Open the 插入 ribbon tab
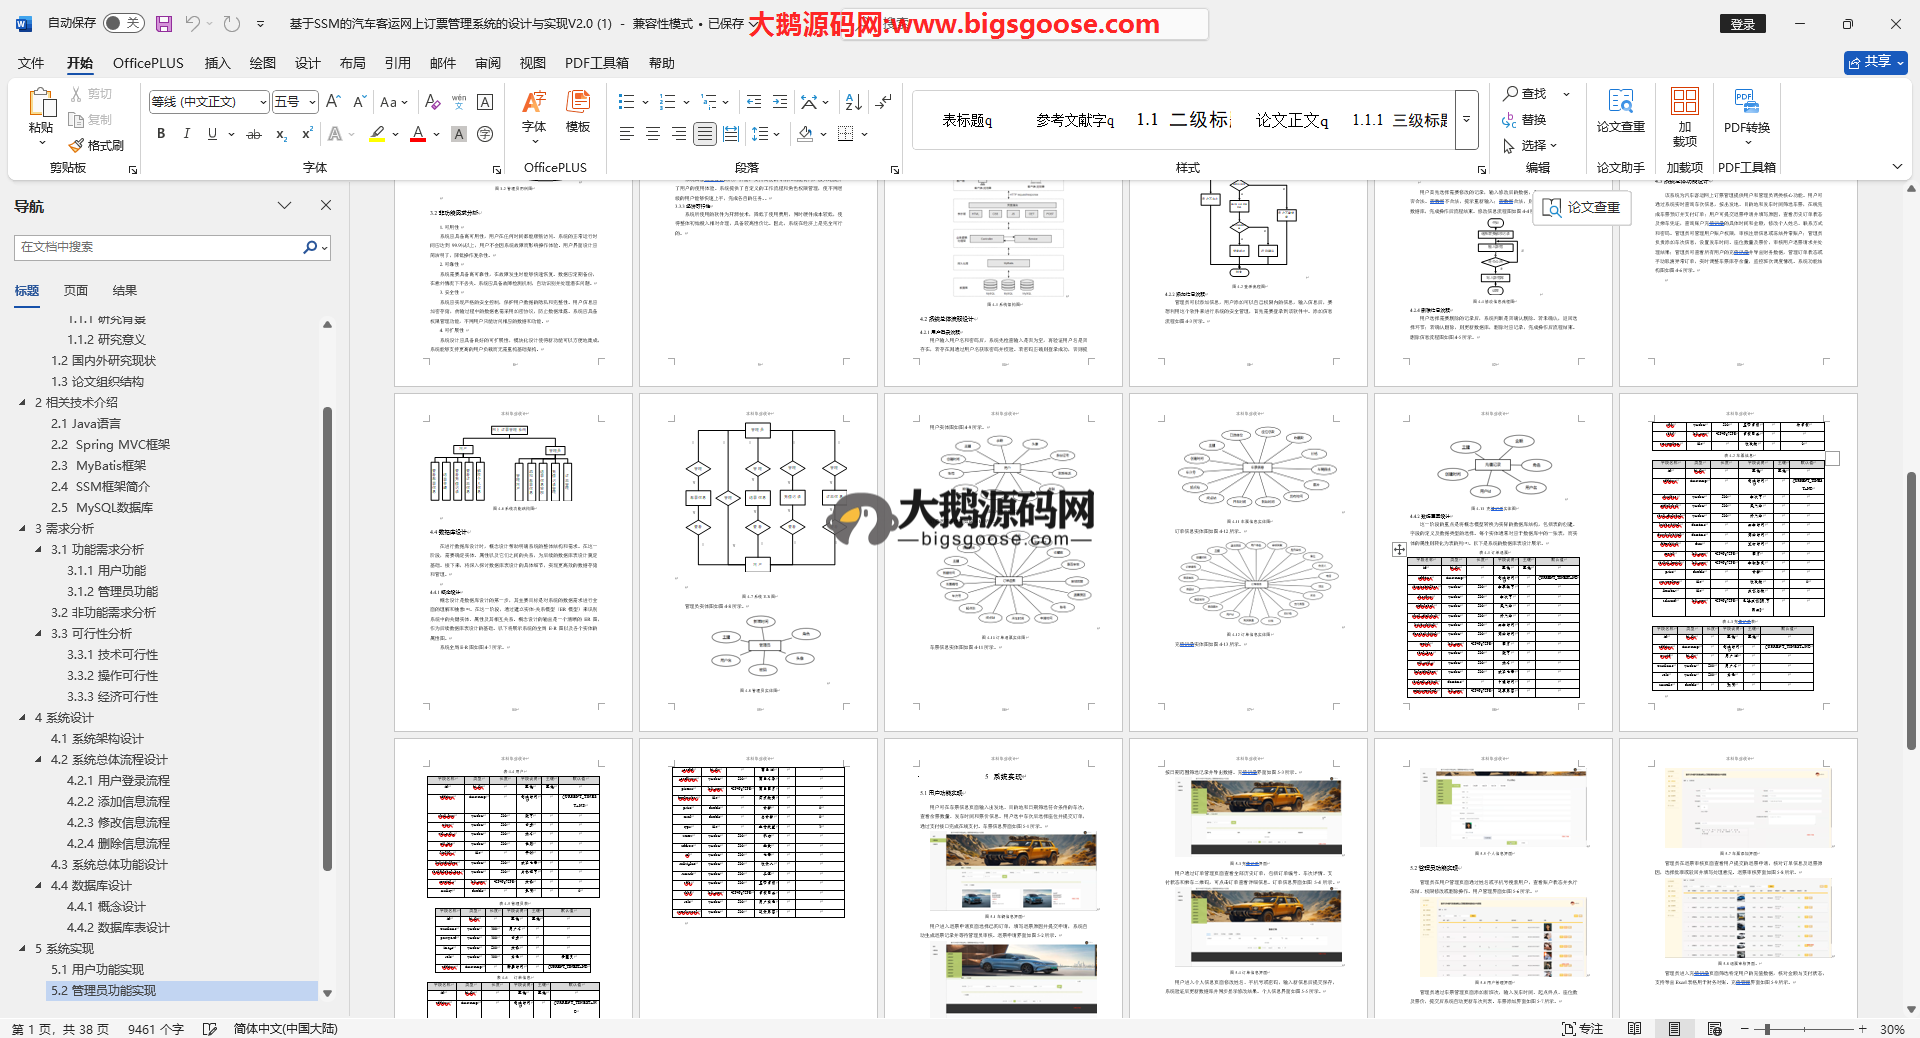1920x1038 pixels. [217, 63]
